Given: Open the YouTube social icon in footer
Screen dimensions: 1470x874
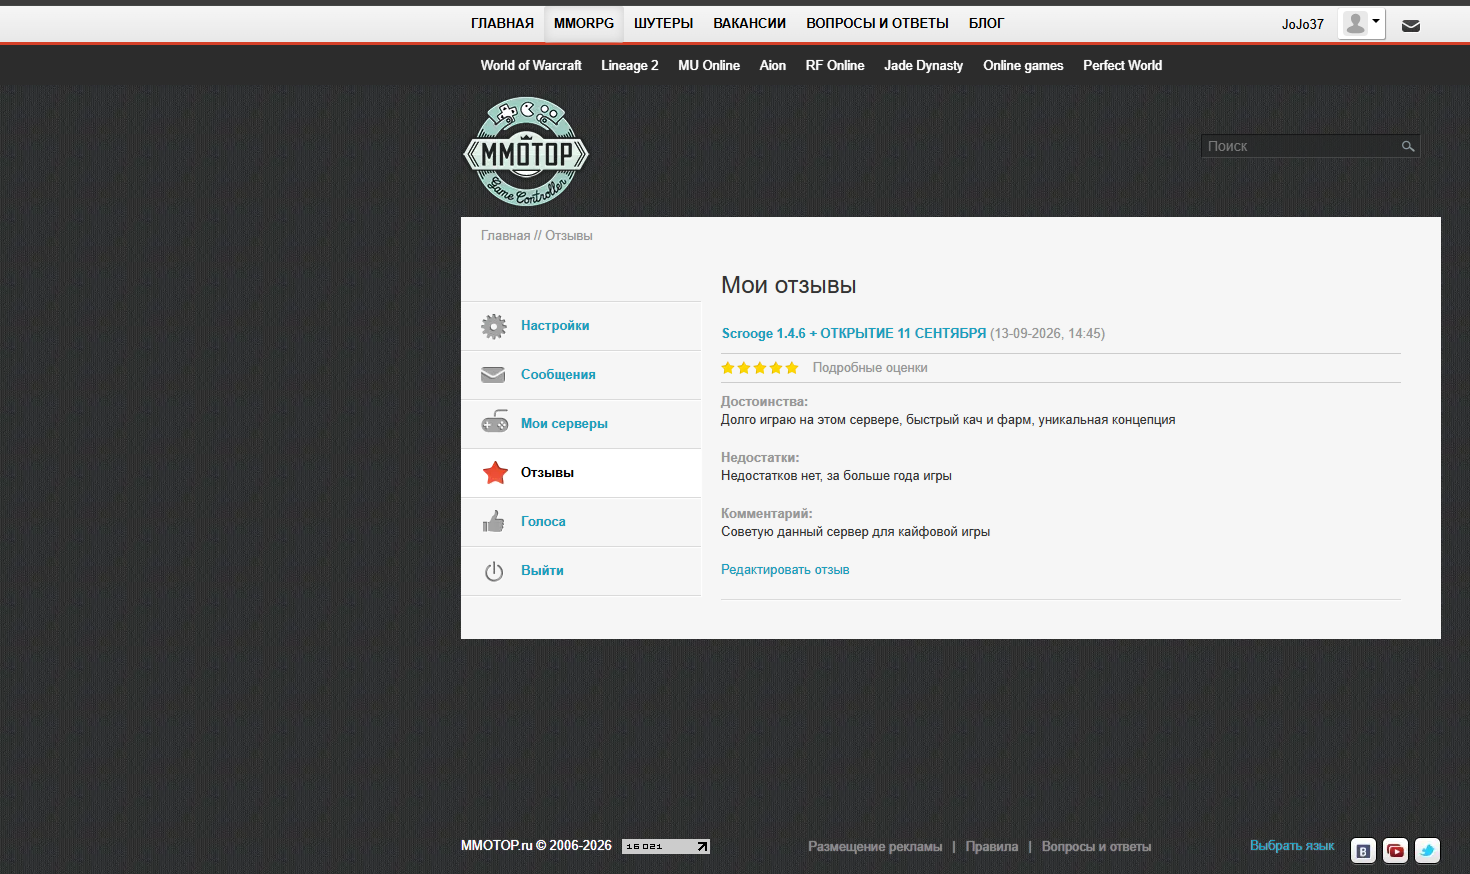Looking at the screenshot, I should click(x=1395, y=851).
